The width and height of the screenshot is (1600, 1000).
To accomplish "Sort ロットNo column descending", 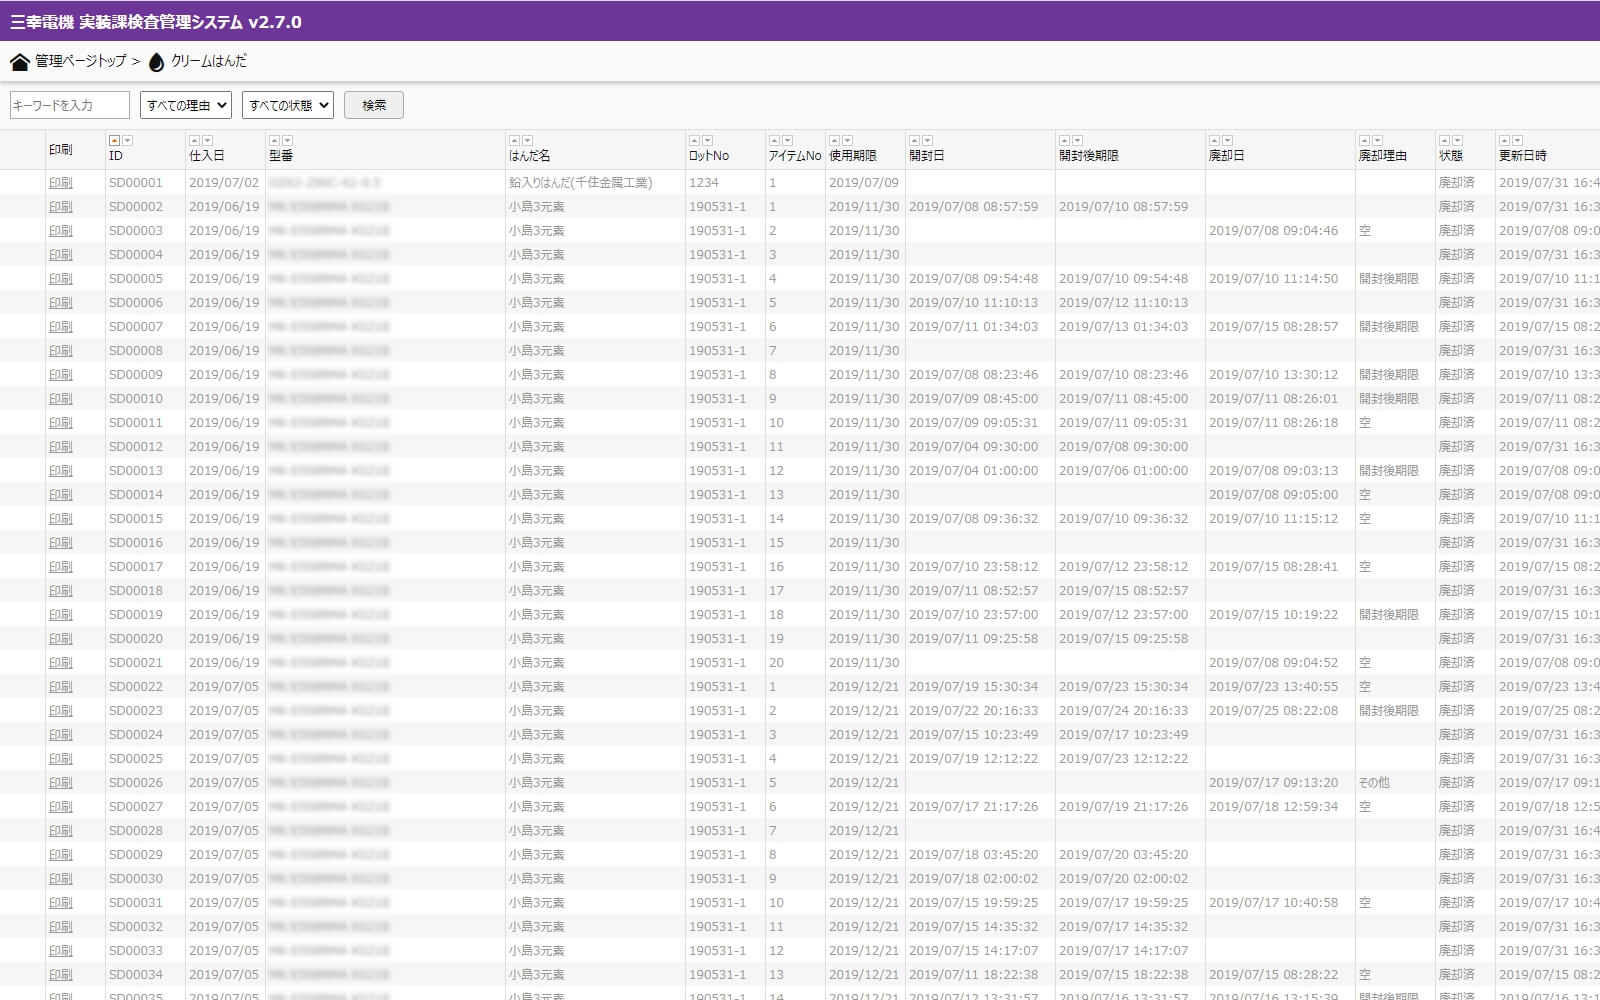I will (707, 141).
